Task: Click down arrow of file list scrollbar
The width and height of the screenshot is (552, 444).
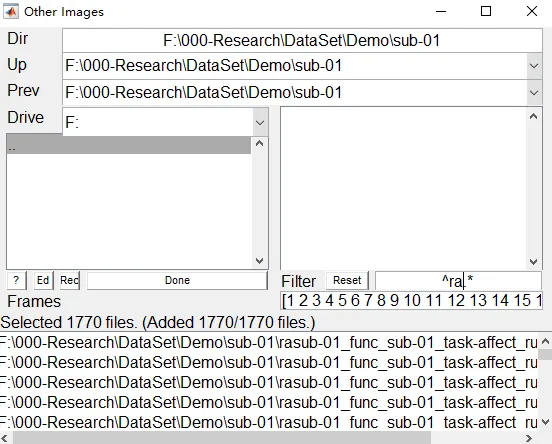Action: pyautogui.click(x=534, y=262)
